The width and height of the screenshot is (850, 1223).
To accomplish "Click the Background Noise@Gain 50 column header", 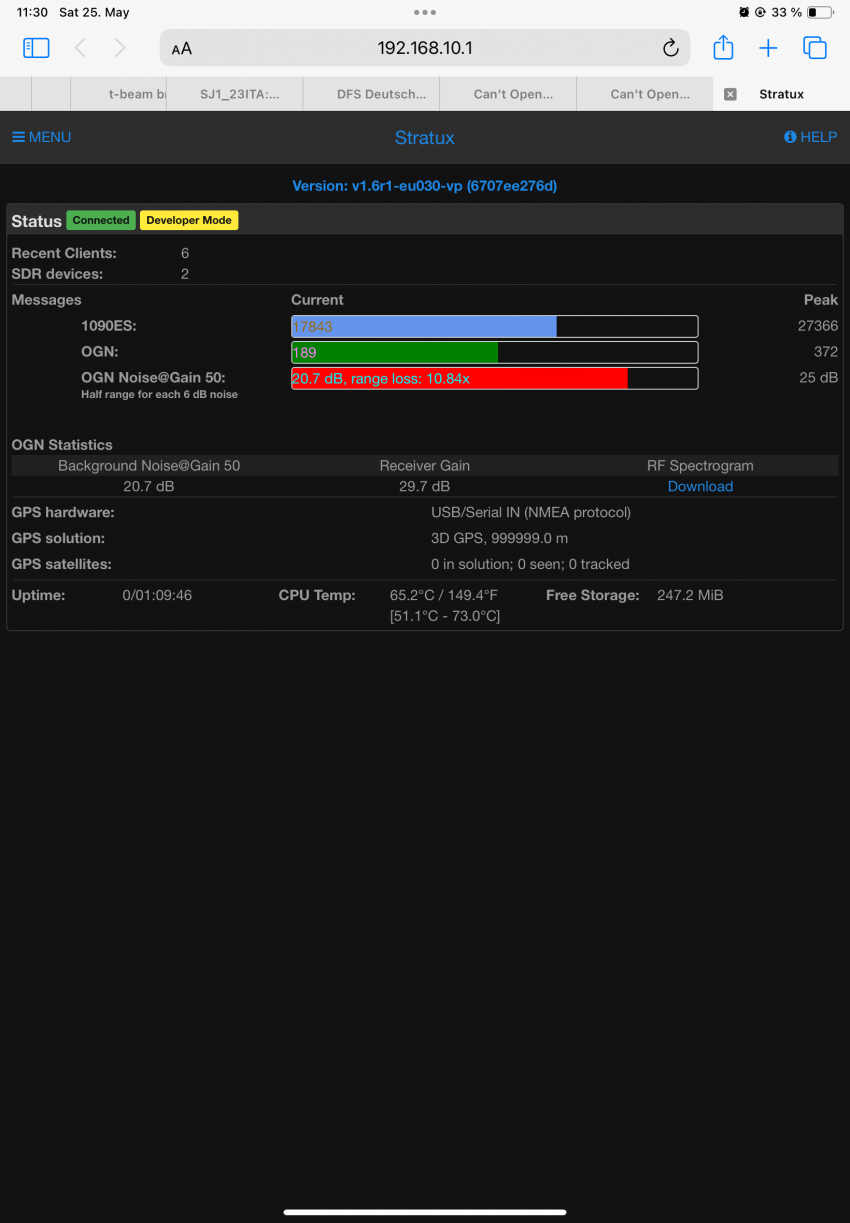I will click(x=149, y=466).
